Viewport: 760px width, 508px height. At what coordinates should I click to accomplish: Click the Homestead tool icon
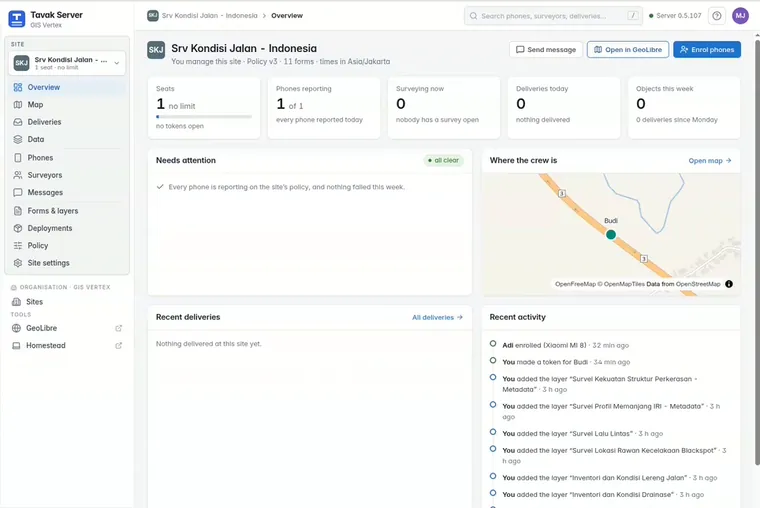pyautogui.click(x=16, y=346)
